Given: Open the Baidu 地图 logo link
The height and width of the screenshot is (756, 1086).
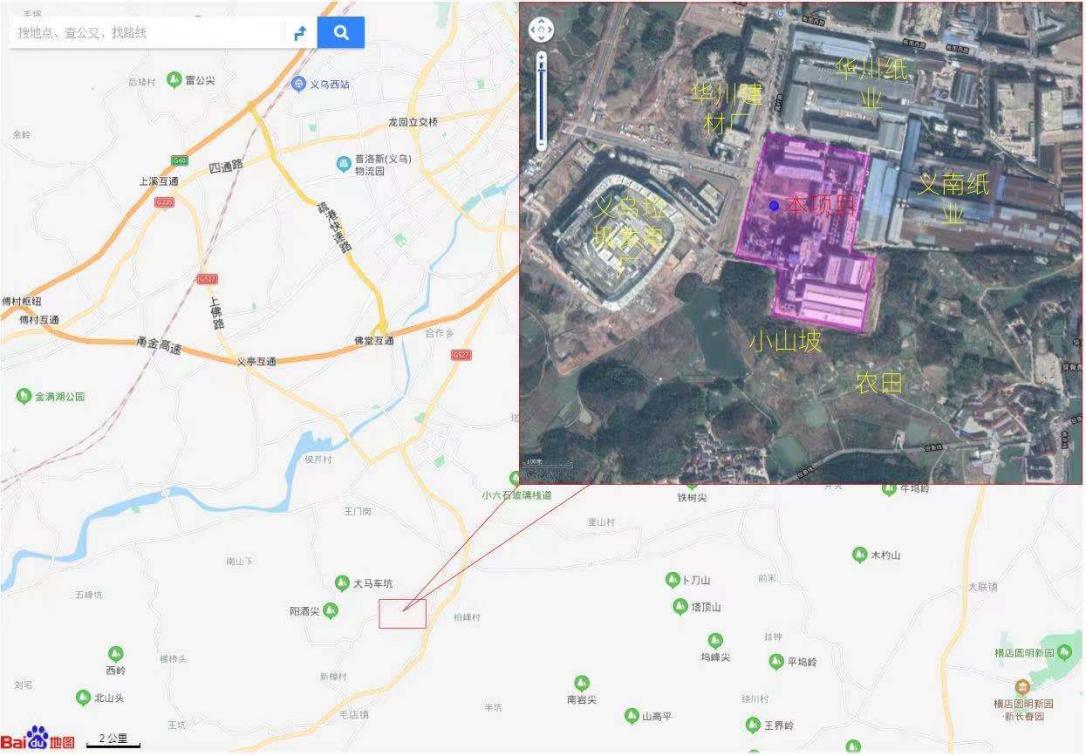Looking at the screenshot, I should click(x=38, y=739).
